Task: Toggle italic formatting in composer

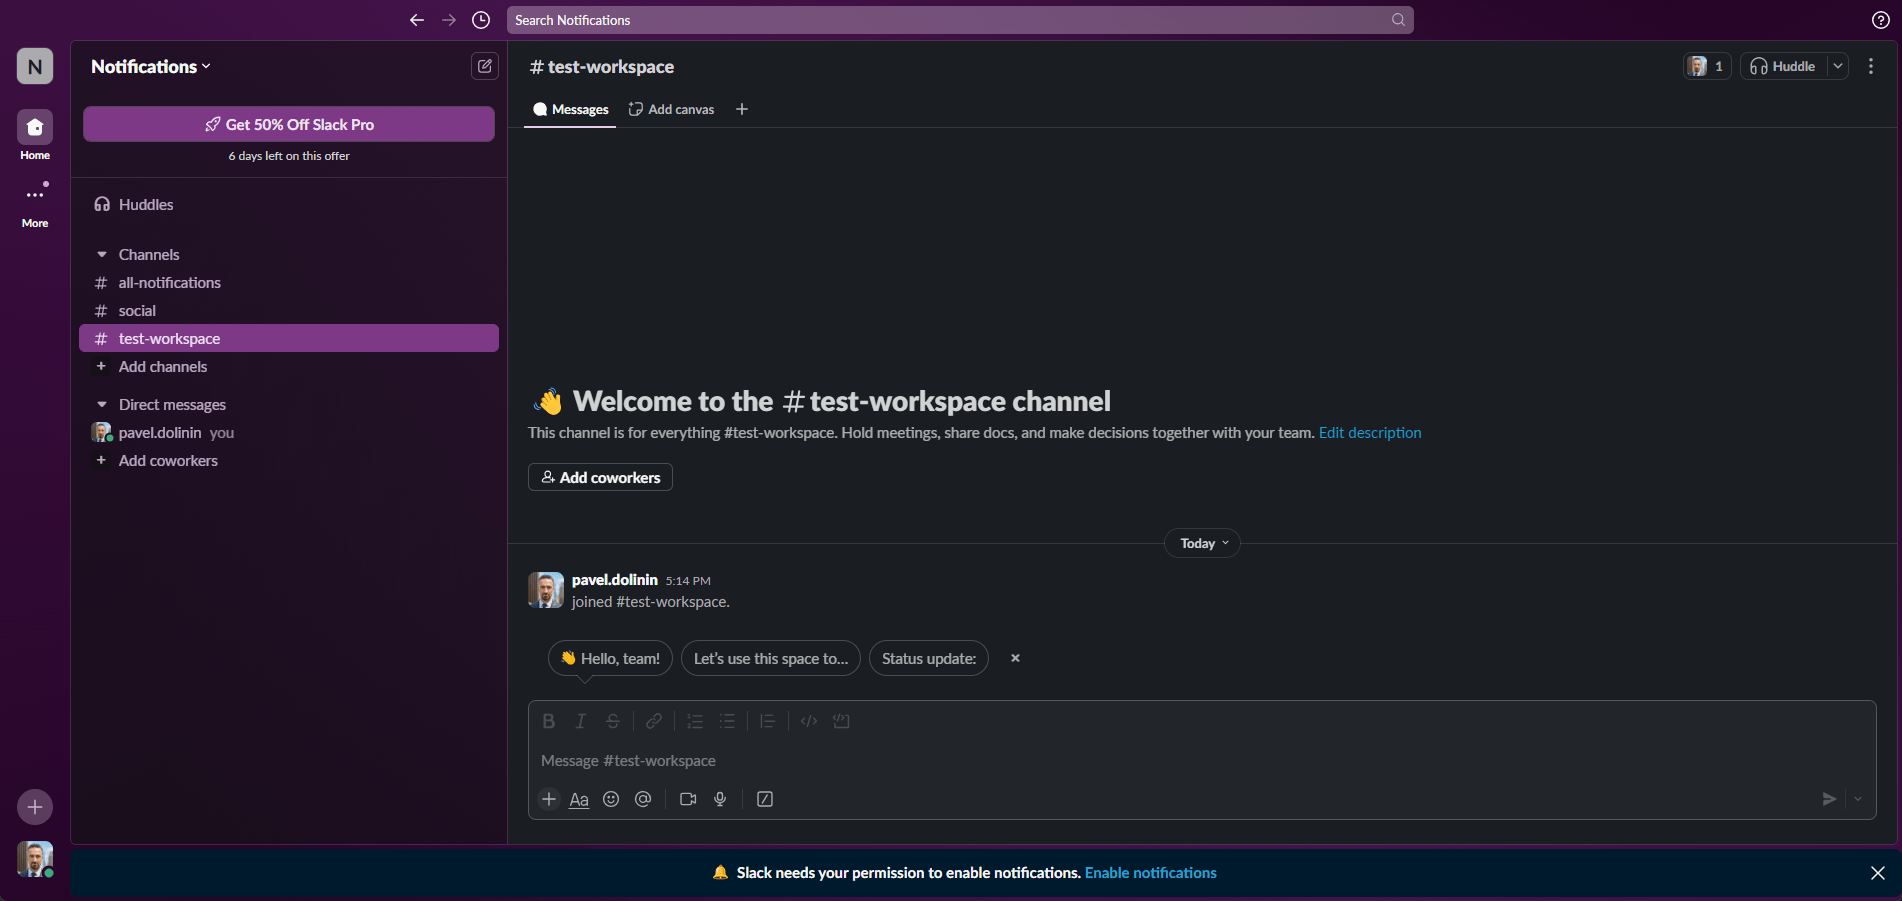Action: click(x=580, y=721)
